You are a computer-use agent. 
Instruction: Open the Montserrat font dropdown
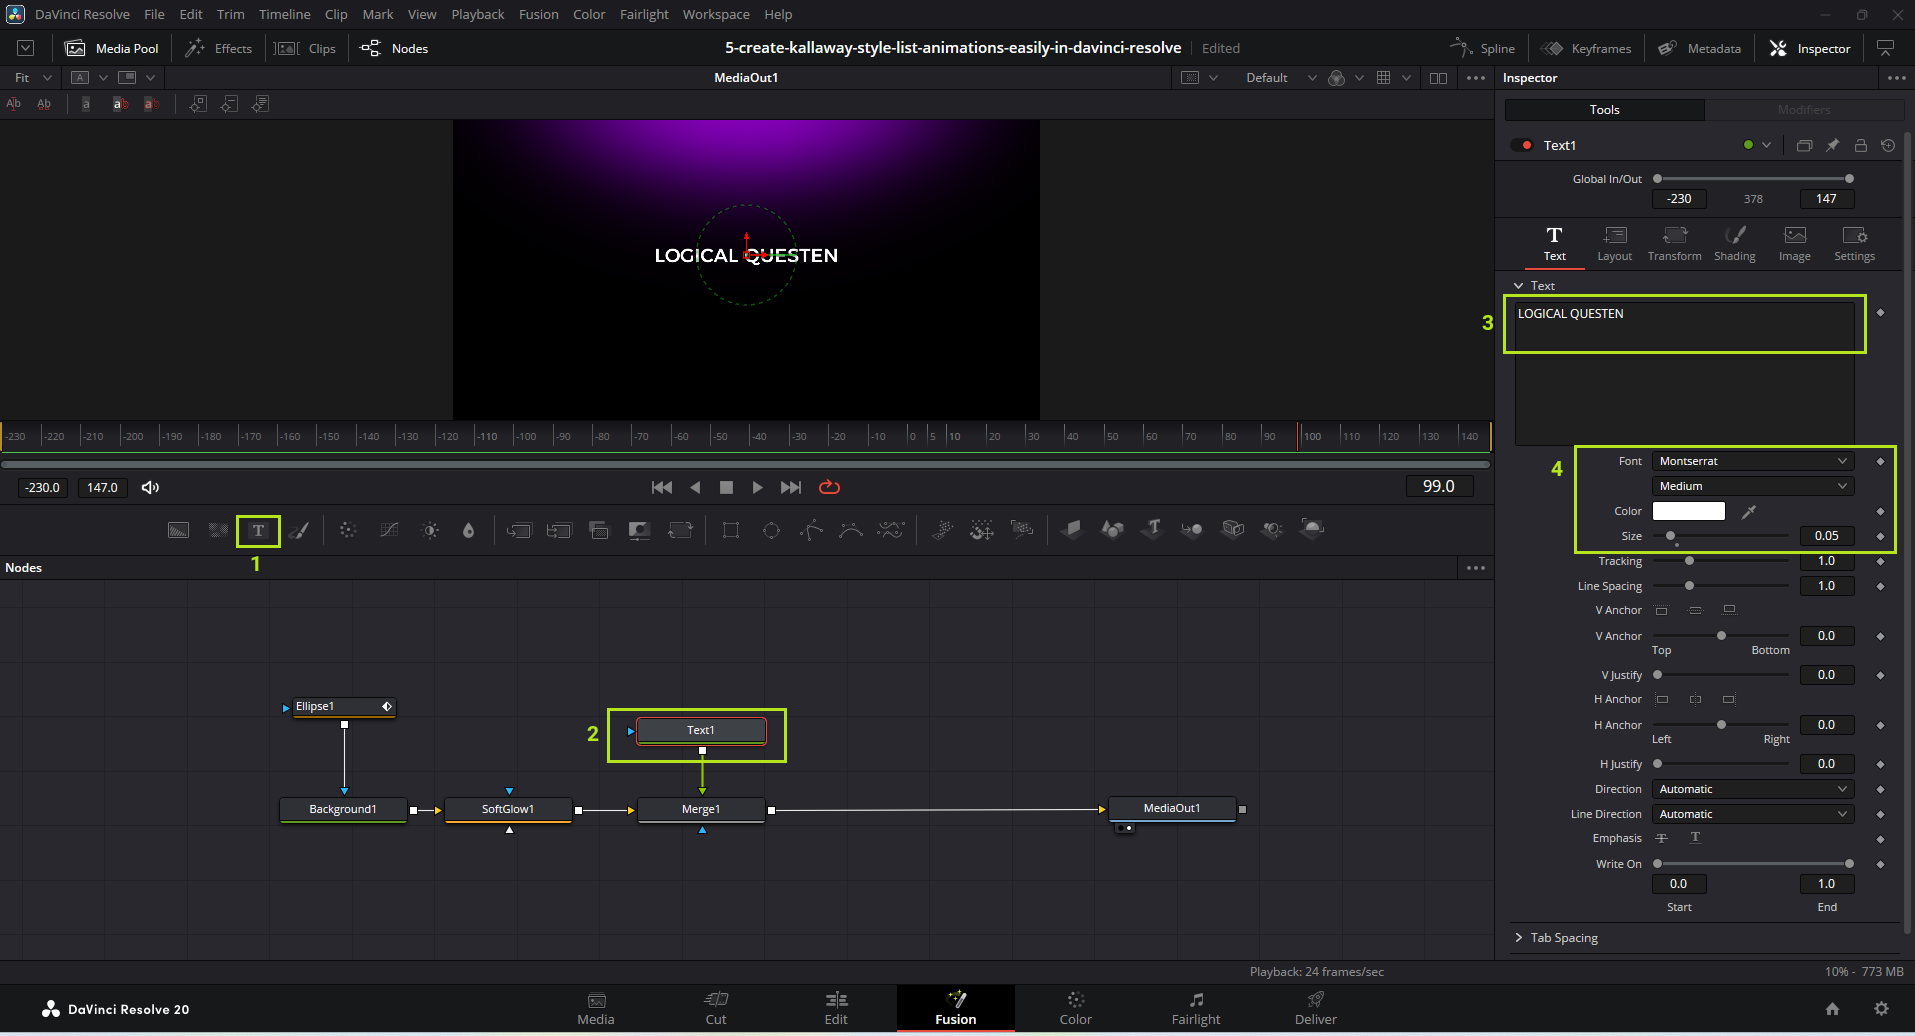click(1752, 461)
